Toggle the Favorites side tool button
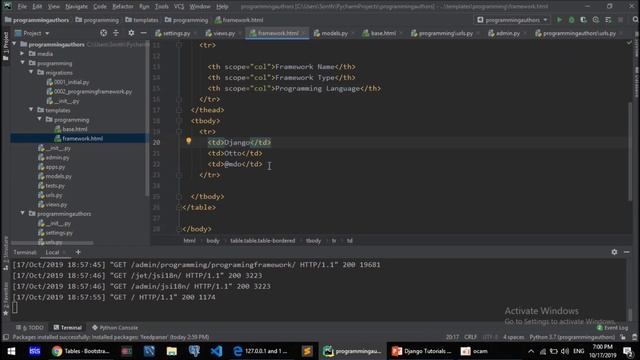The width and height of the screenshot is (640, 360). click(x=5, y=299)
